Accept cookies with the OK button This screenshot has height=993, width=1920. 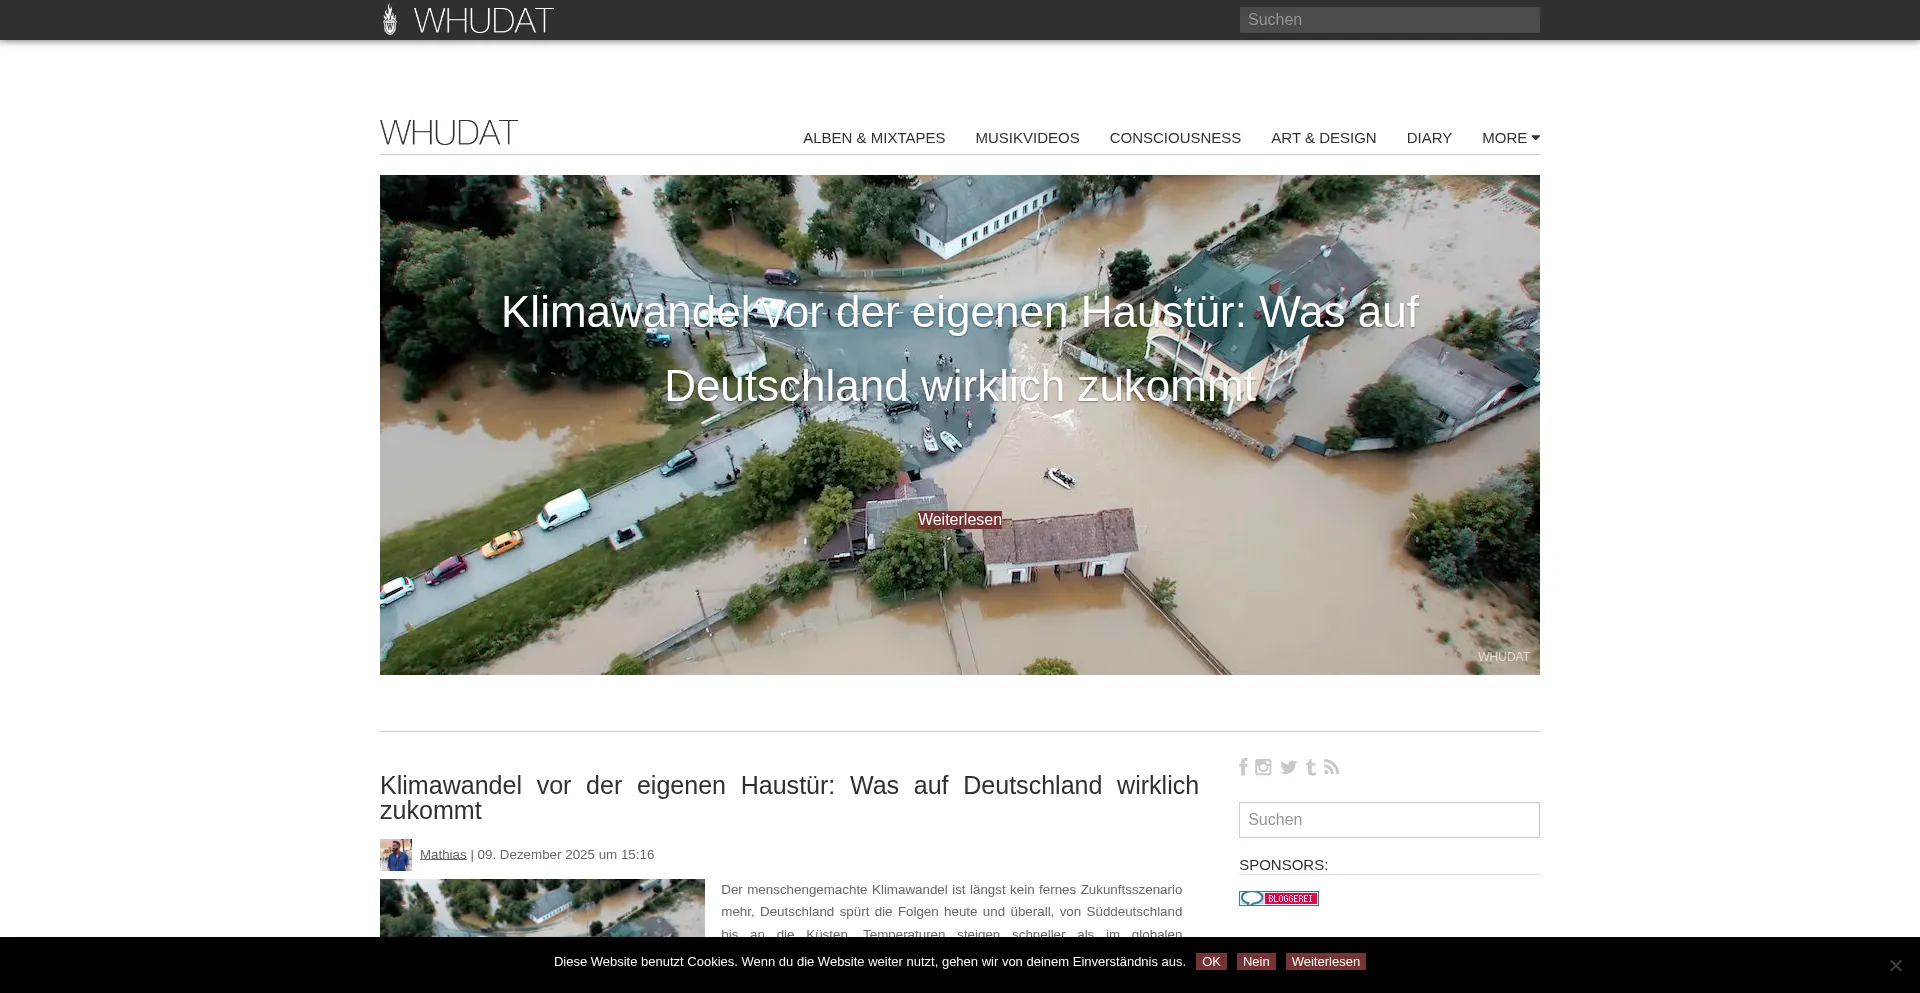[1211, 961]
